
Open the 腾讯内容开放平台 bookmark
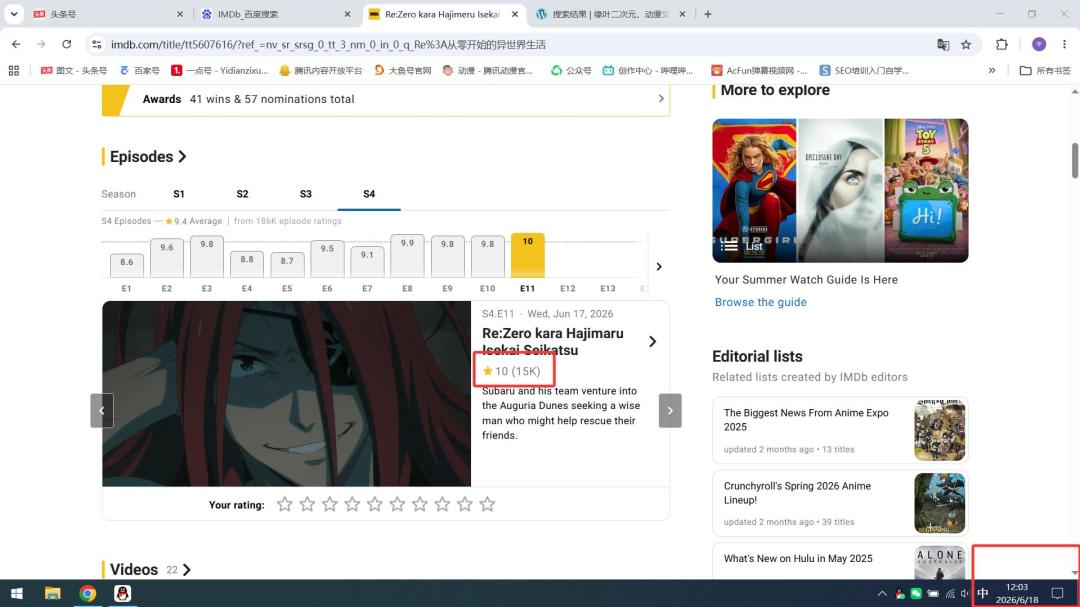click(320, 70)
